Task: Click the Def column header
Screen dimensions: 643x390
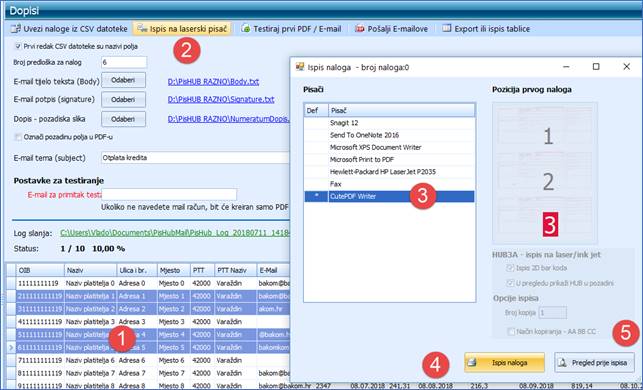Action: 316,110
